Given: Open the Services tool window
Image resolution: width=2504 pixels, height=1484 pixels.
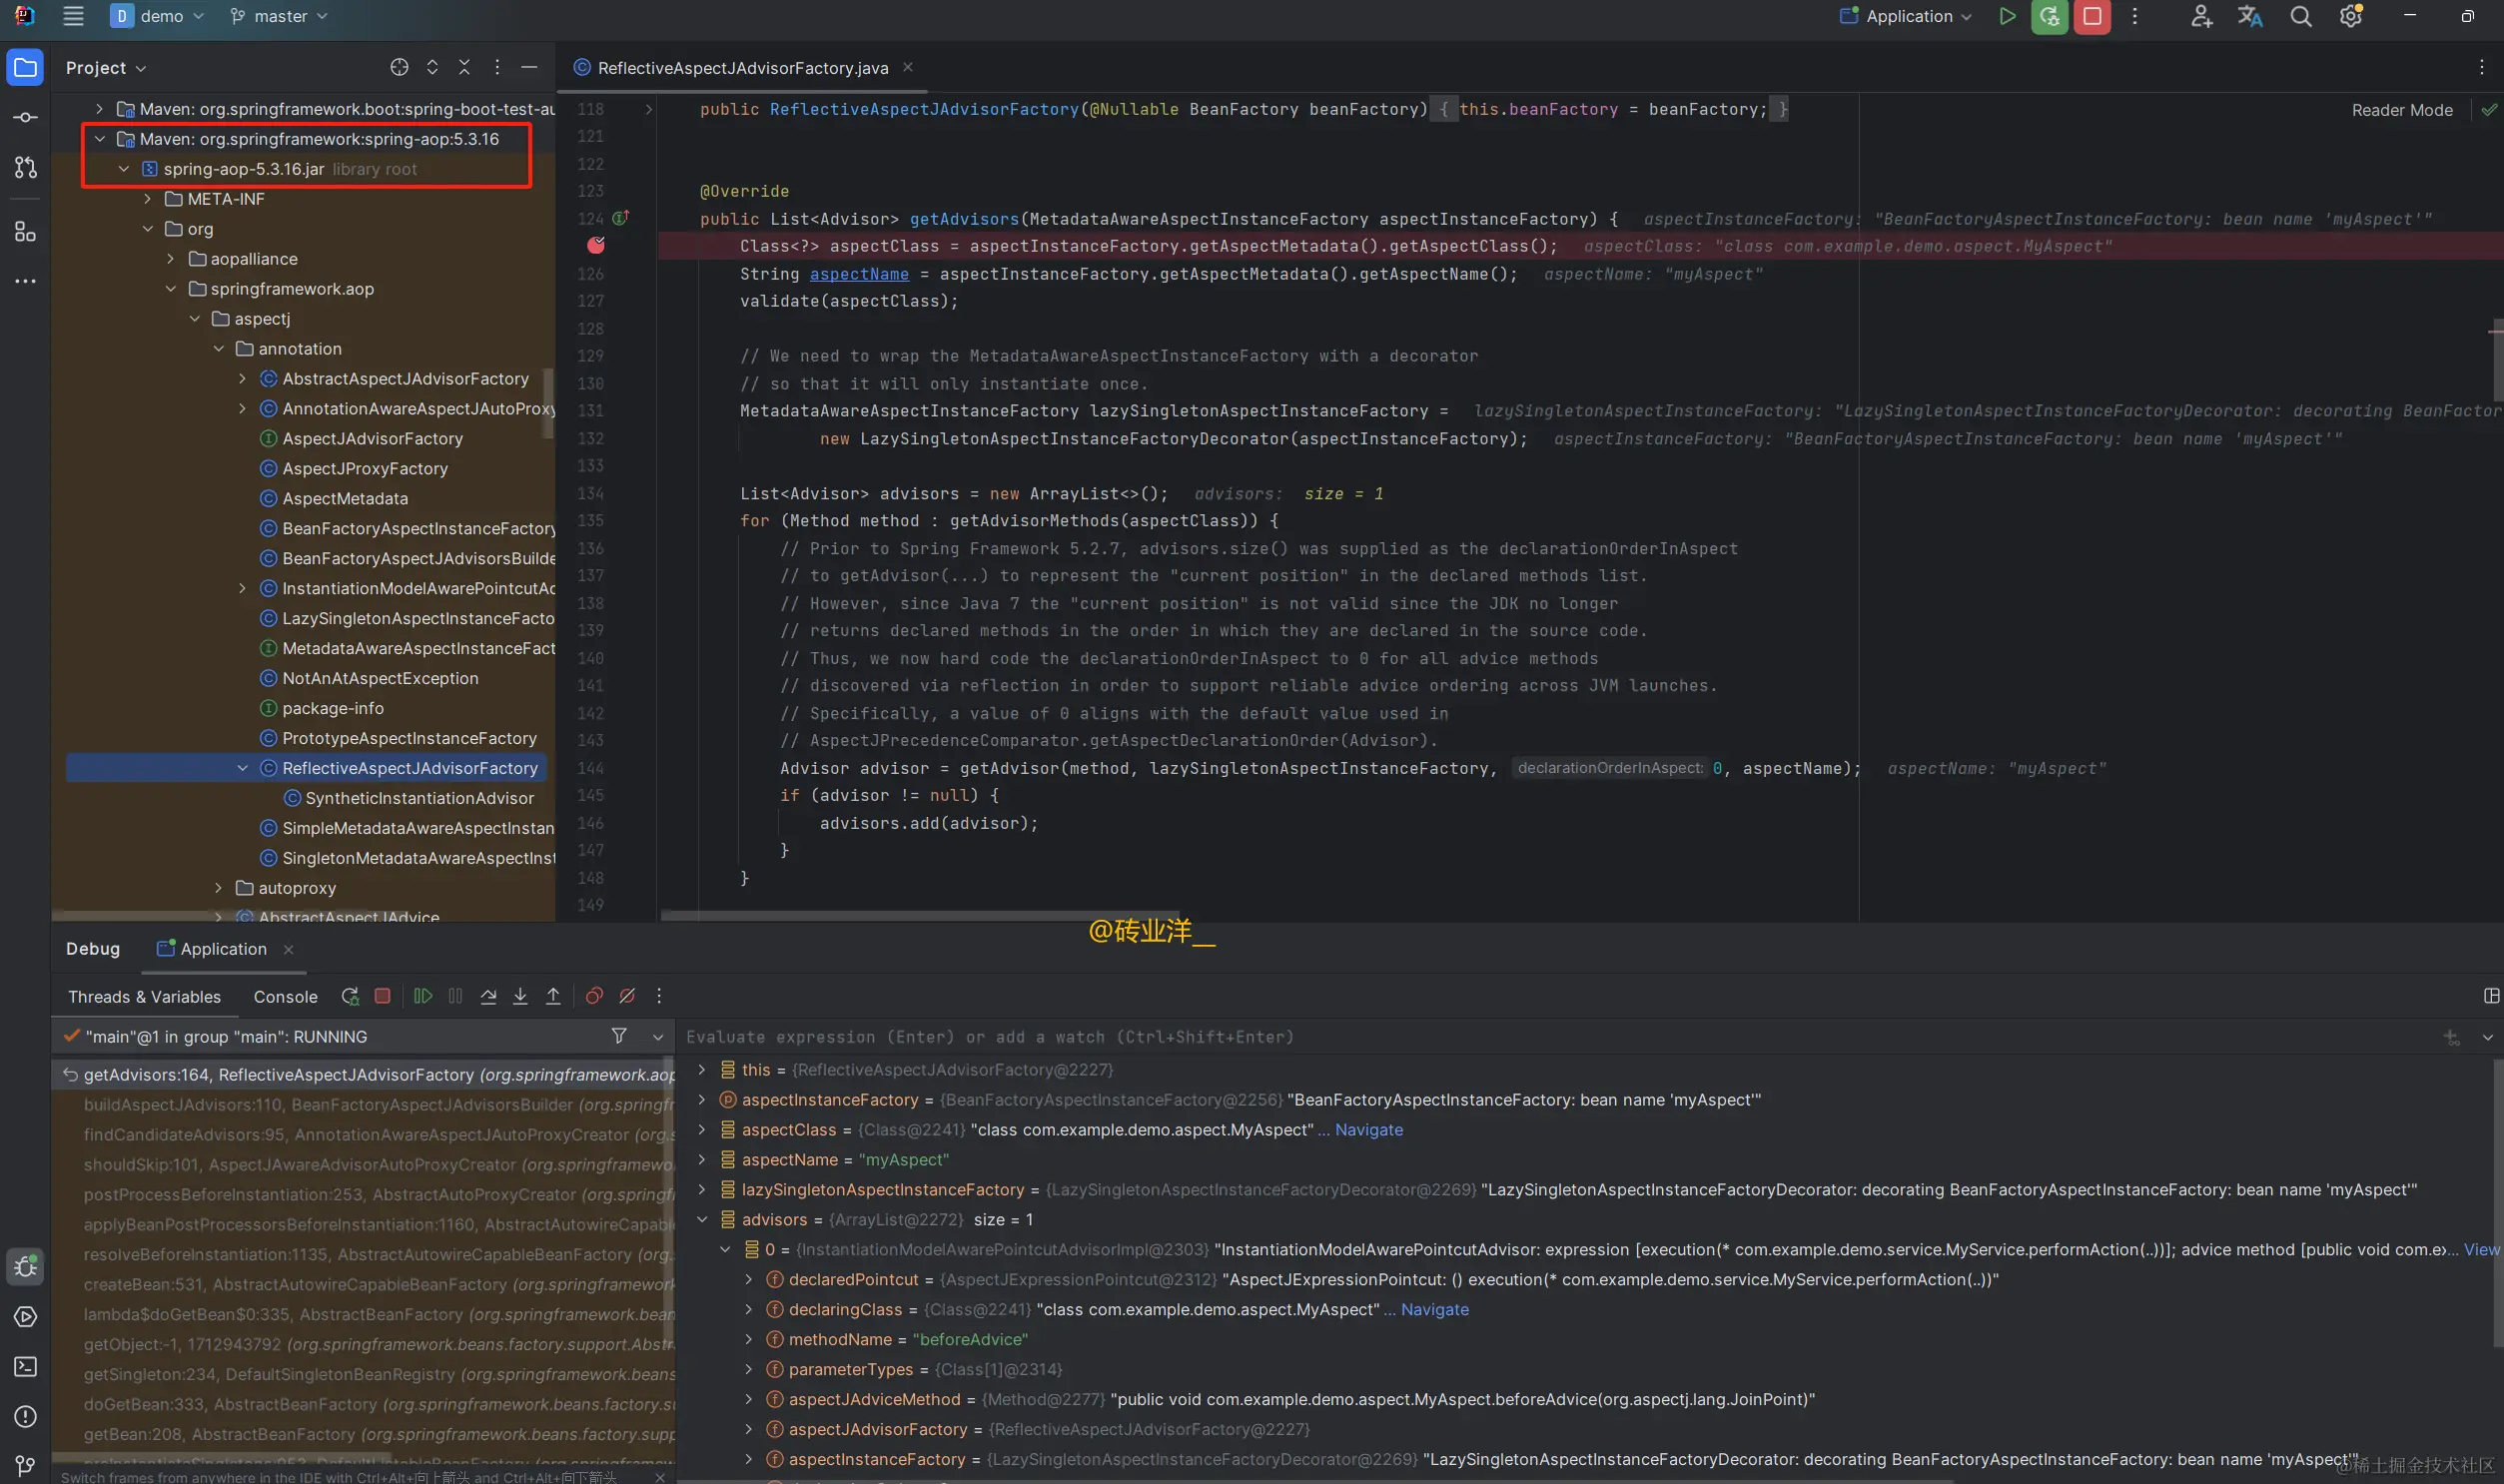Looking at the screenshot, I should pyautogui.click(x=25, y=1317).
